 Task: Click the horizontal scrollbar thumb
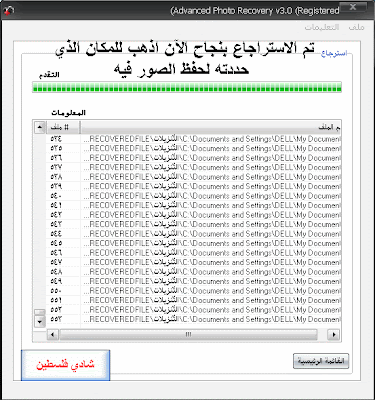tap(188, 334)
